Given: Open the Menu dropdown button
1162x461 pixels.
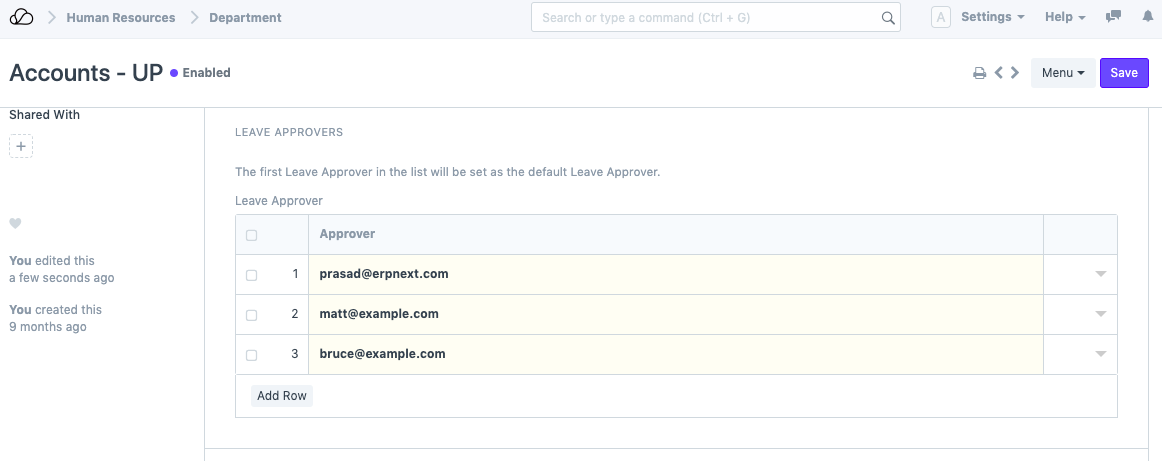Looking at the screenshot, I should click(1062, 73).
